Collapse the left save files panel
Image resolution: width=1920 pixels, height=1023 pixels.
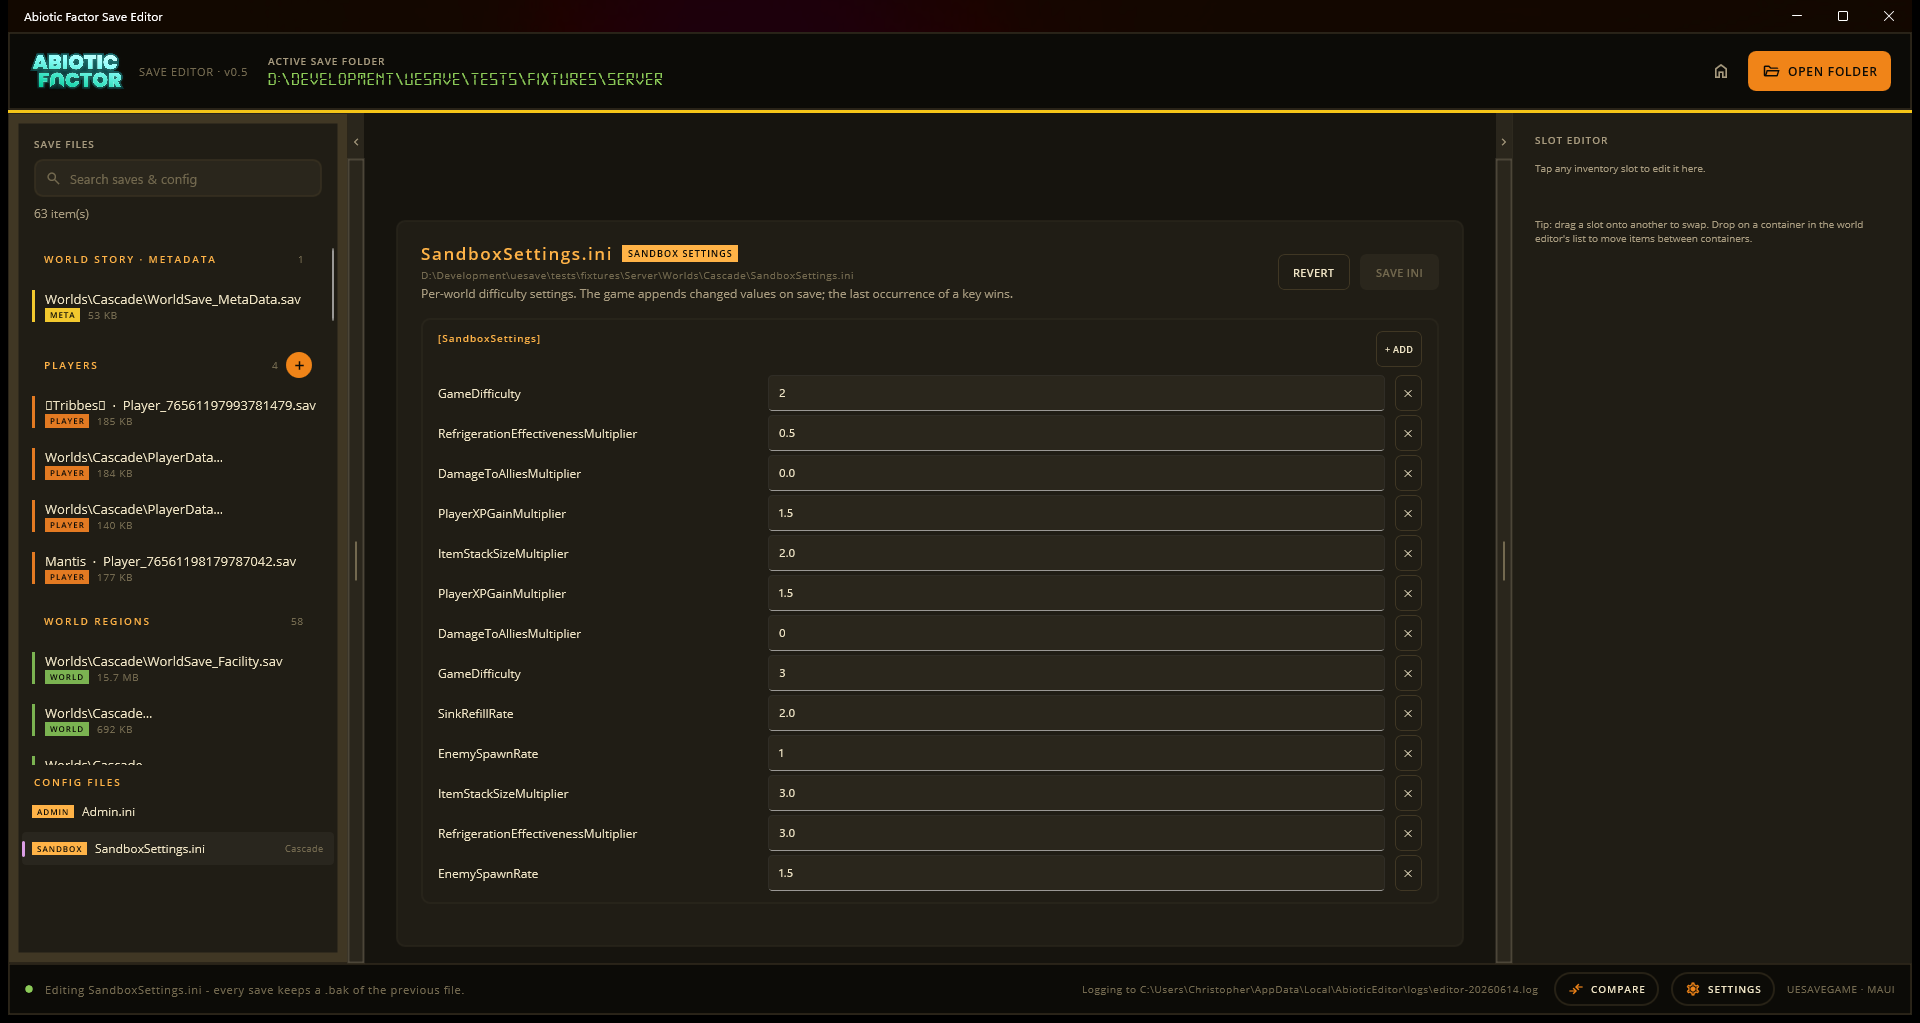click(356, 142)
